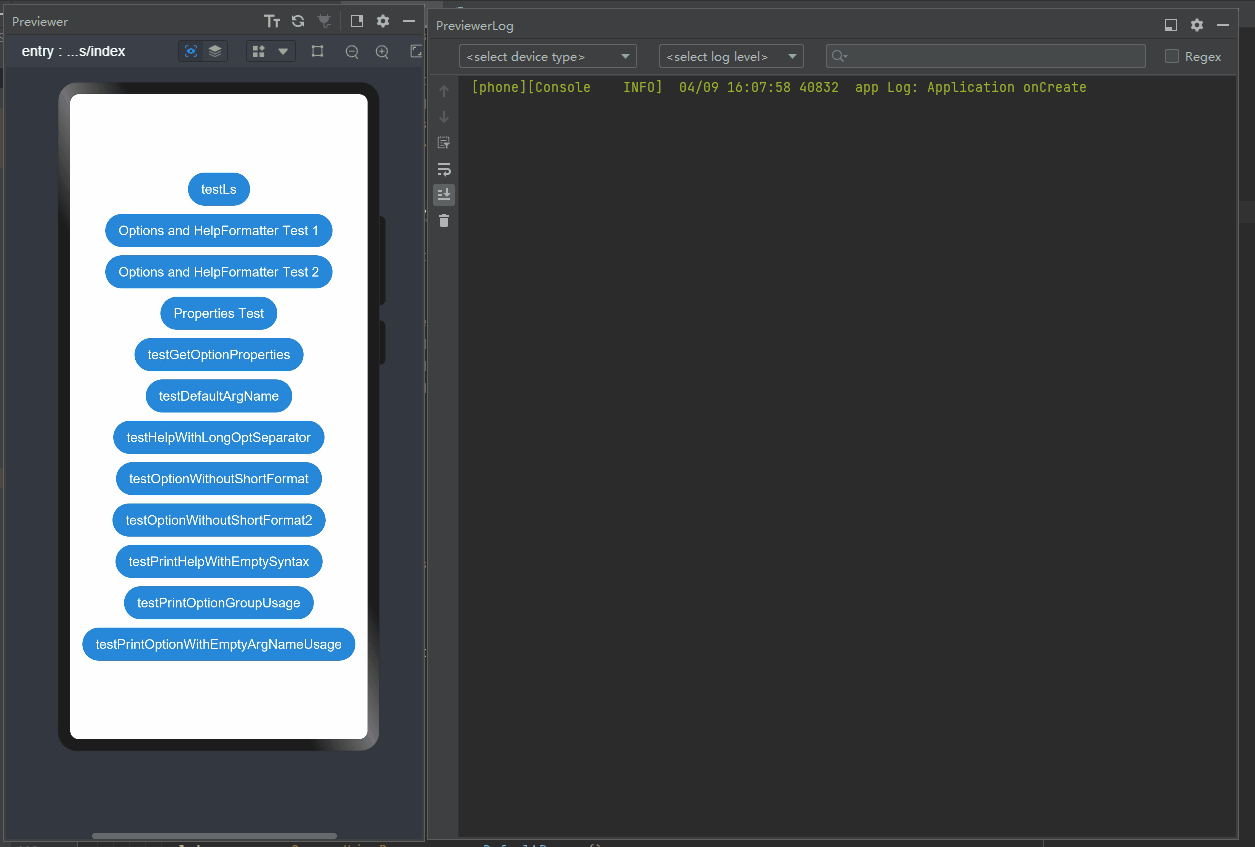Click the zoom in magnifier icon
This screenshot has height=847, width=1255.
pyautogui.click(x=382, y=52)
